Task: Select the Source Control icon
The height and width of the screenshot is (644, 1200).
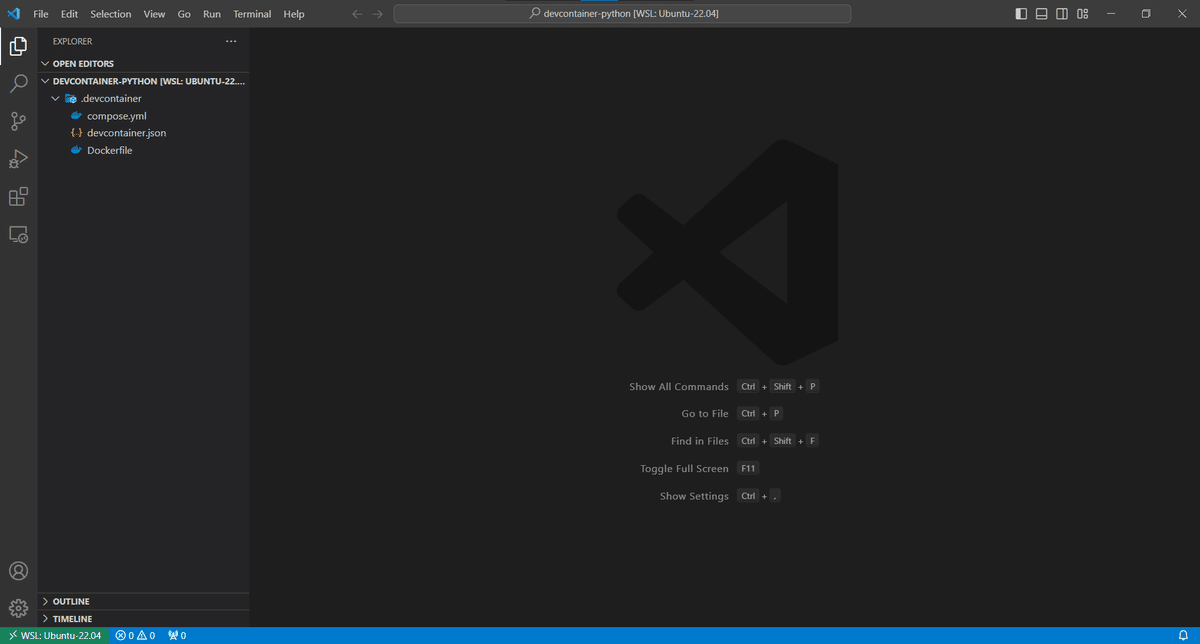Action: coord(18,121)
